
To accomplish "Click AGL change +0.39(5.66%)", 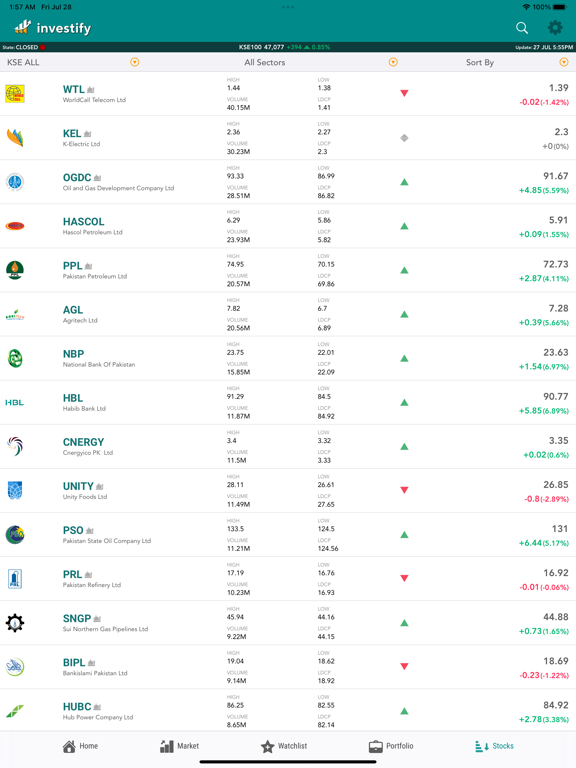I will pyautogui.click(x=544, y=322).
